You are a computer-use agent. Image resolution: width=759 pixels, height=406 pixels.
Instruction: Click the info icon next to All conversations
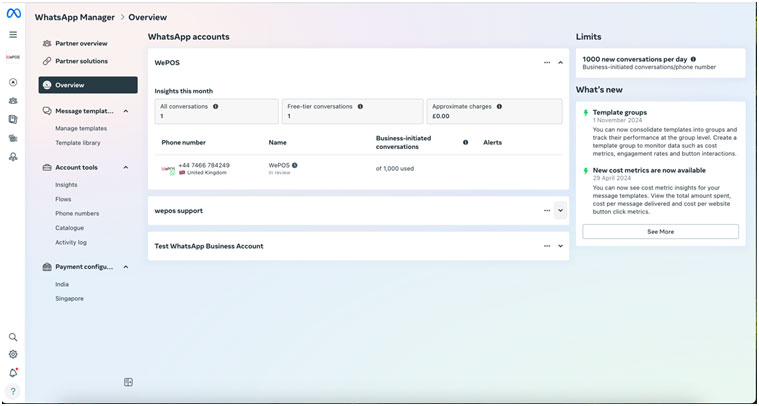click(x=215, y=106)
